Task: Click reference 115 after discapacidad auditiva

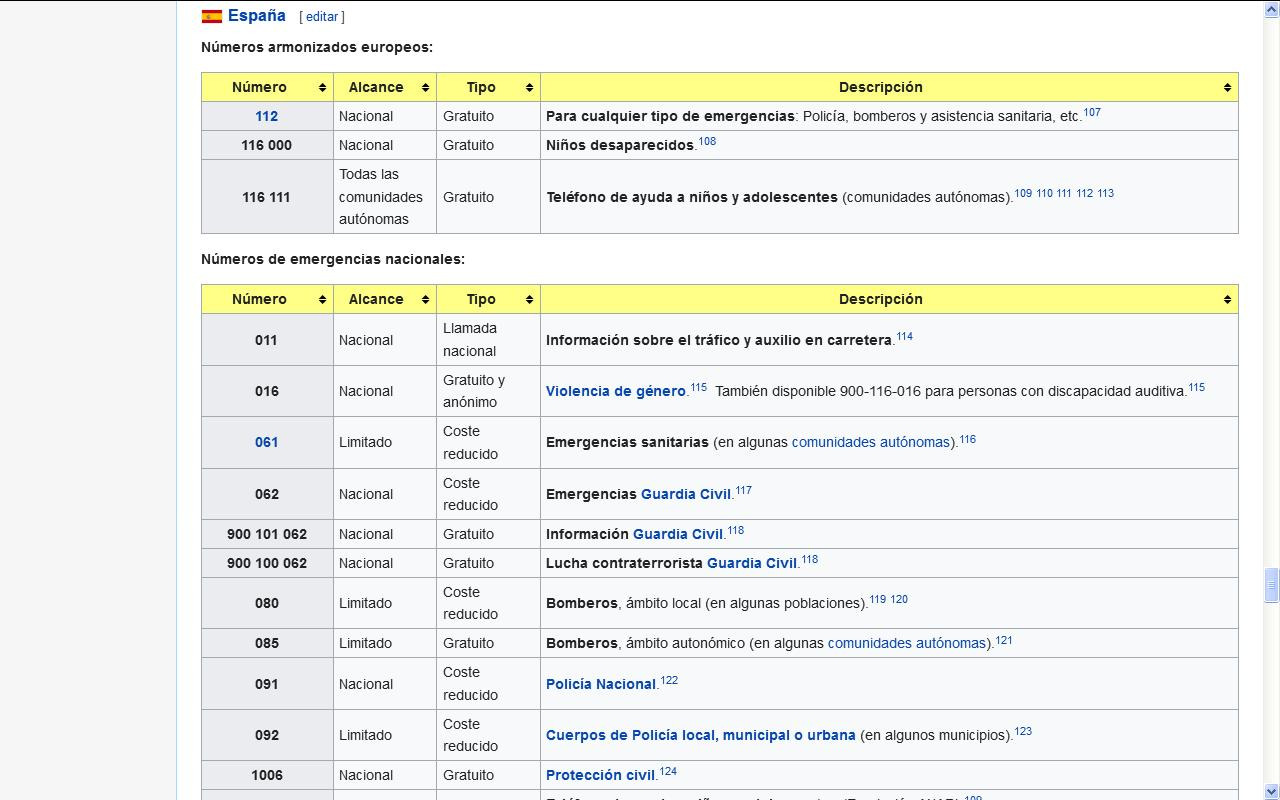Action: [1196, 387]
